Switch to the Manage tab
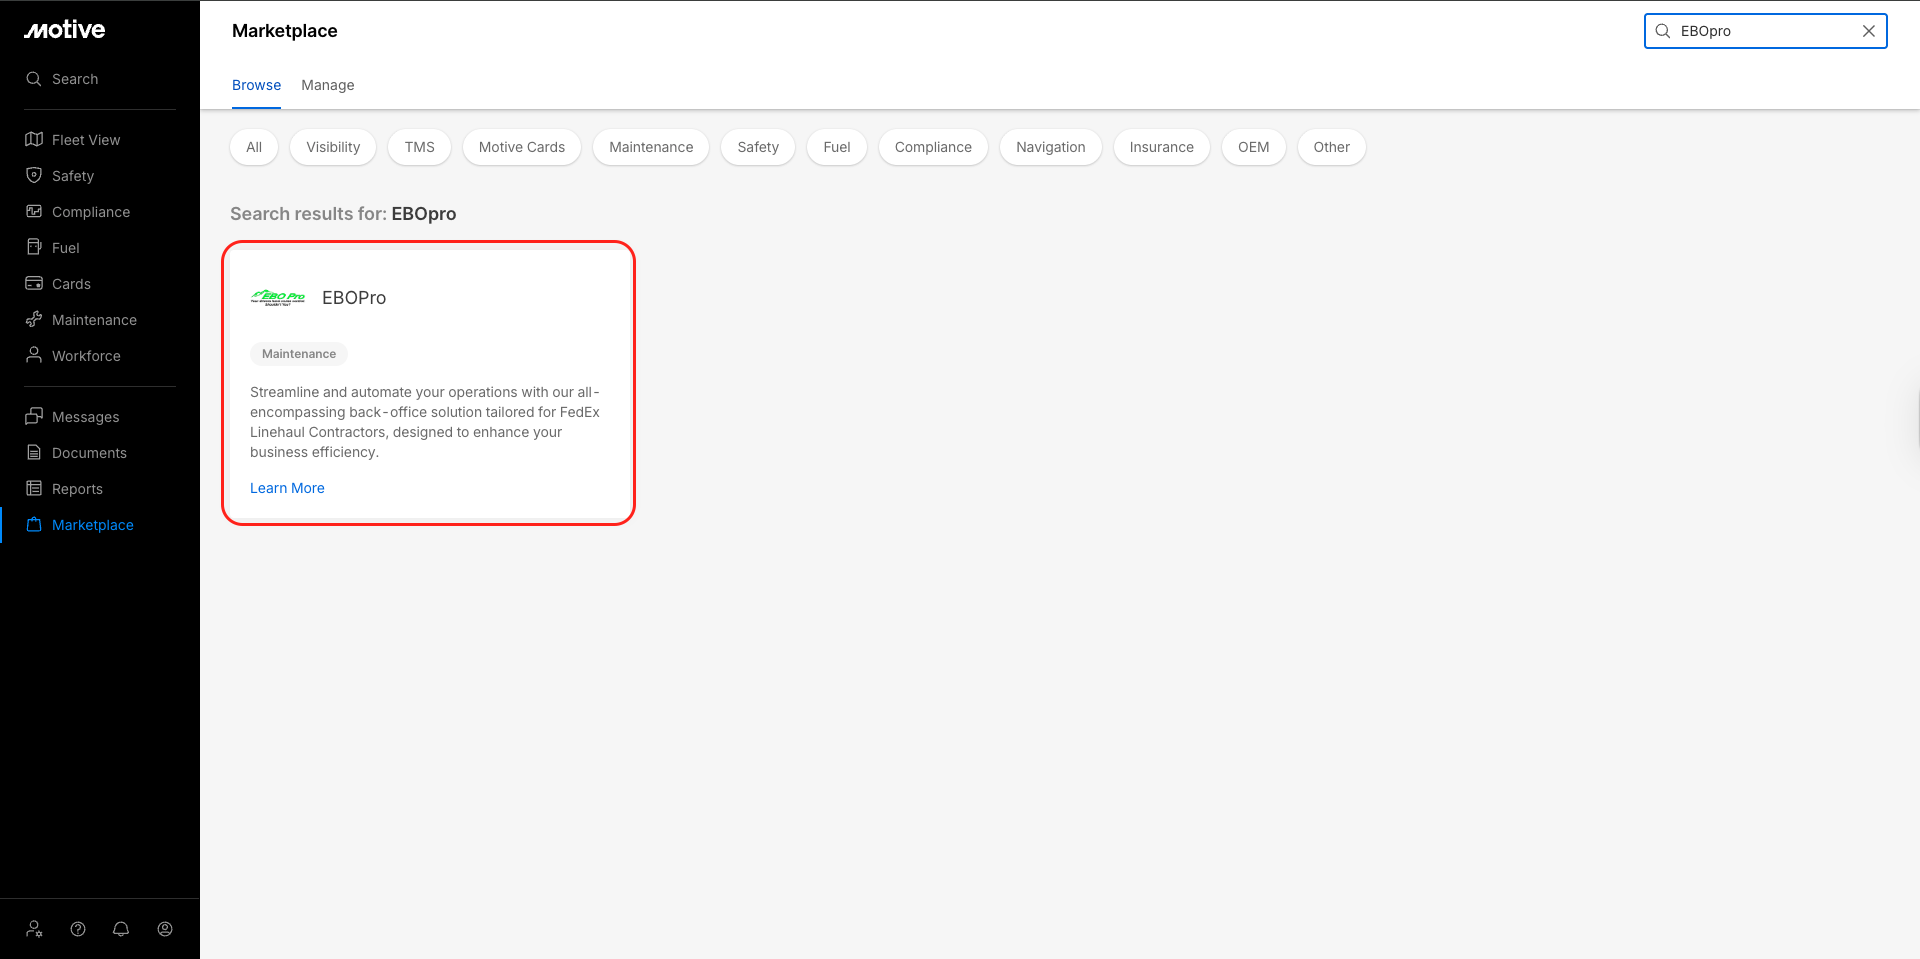The image size is (1920, 959). (x=328, y=85)
